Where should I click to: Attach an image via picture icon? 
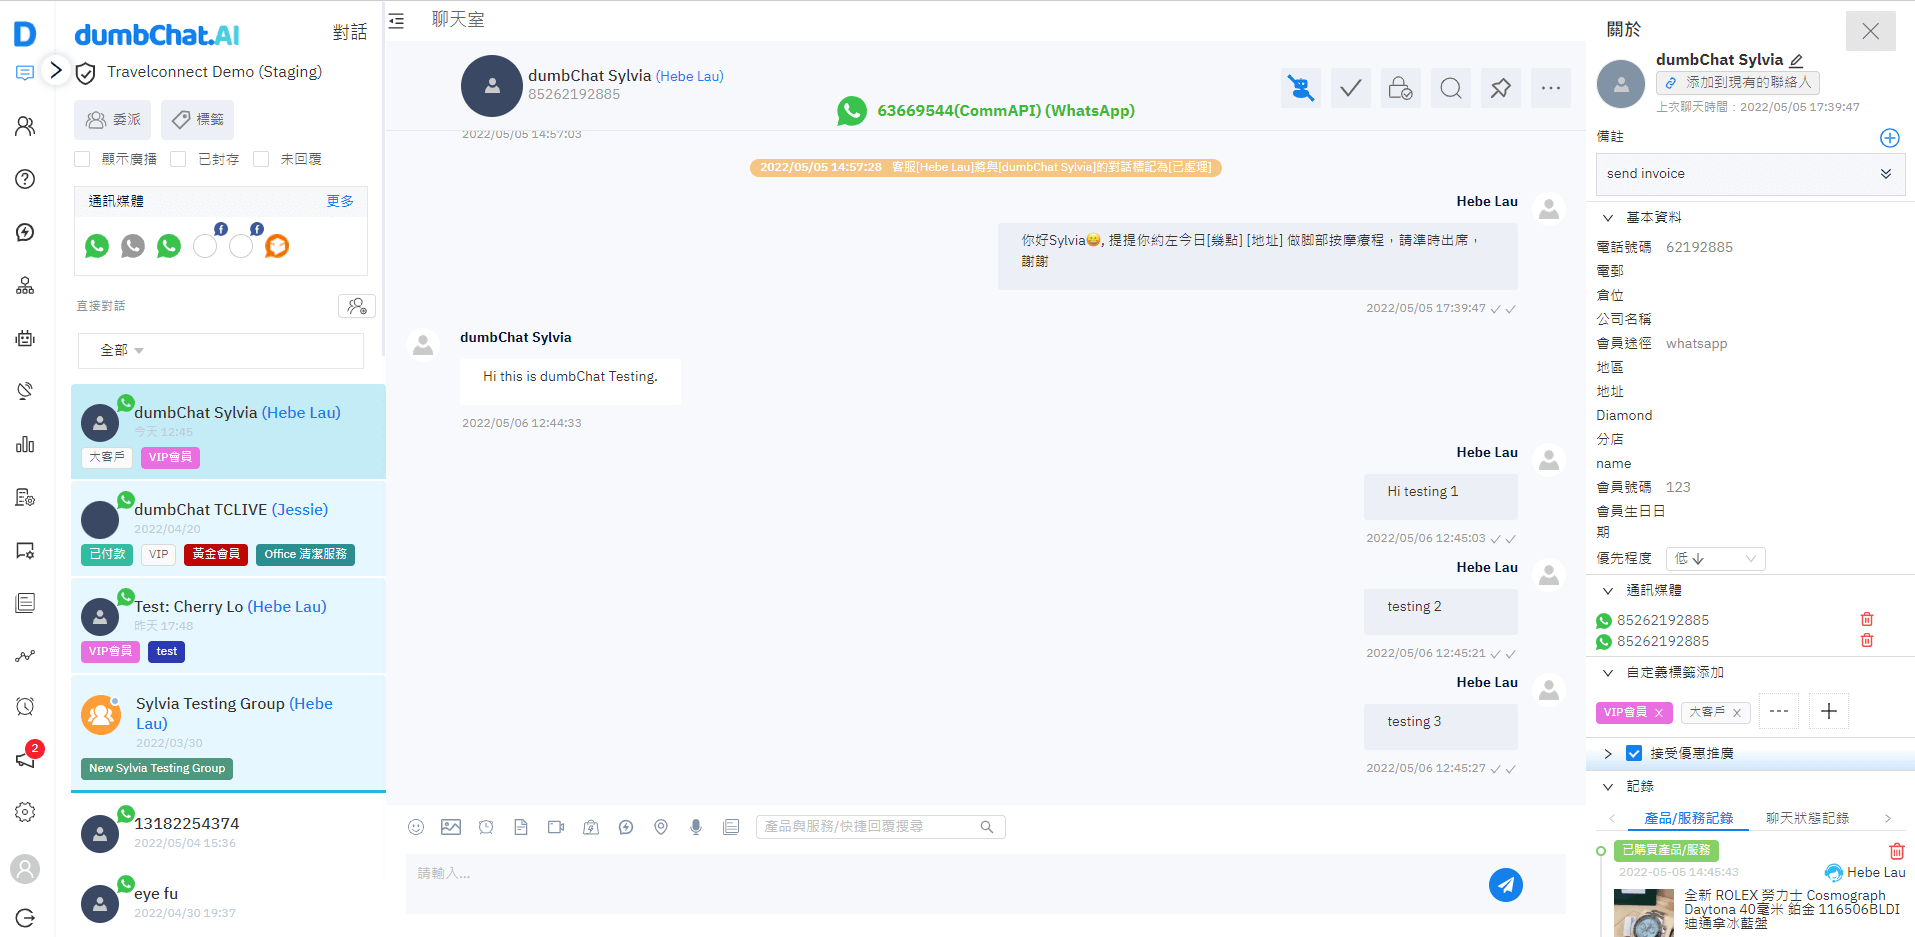(451, 827)
